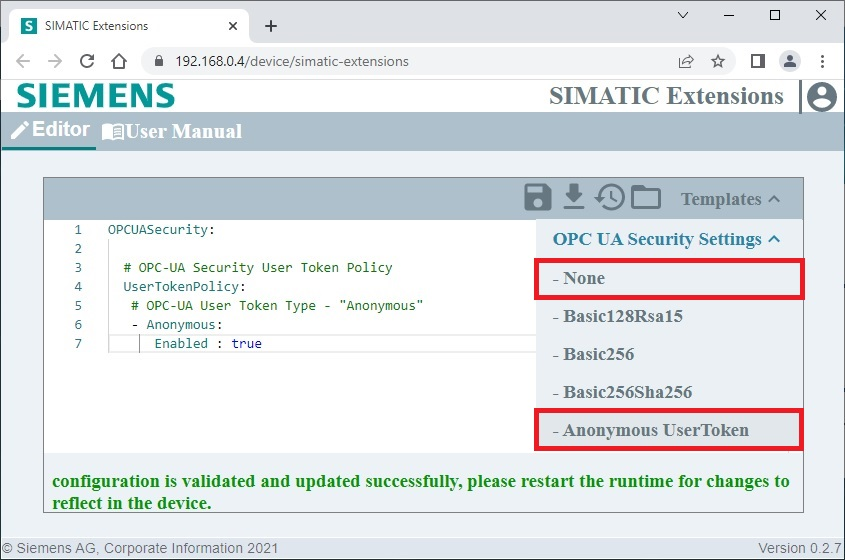Open a new browser tab with plus
Viewport: 845px width, 560px height.
coord(271,25)
